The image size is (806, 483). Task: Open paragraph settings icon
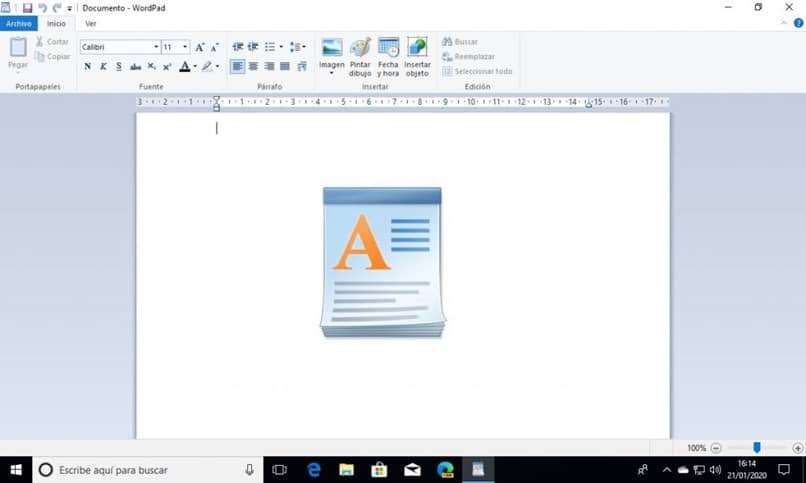pos(302,66)
